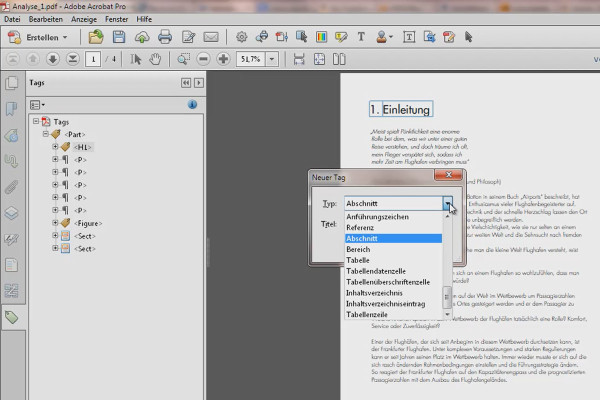Click the two-page view icon

[339, 59]
